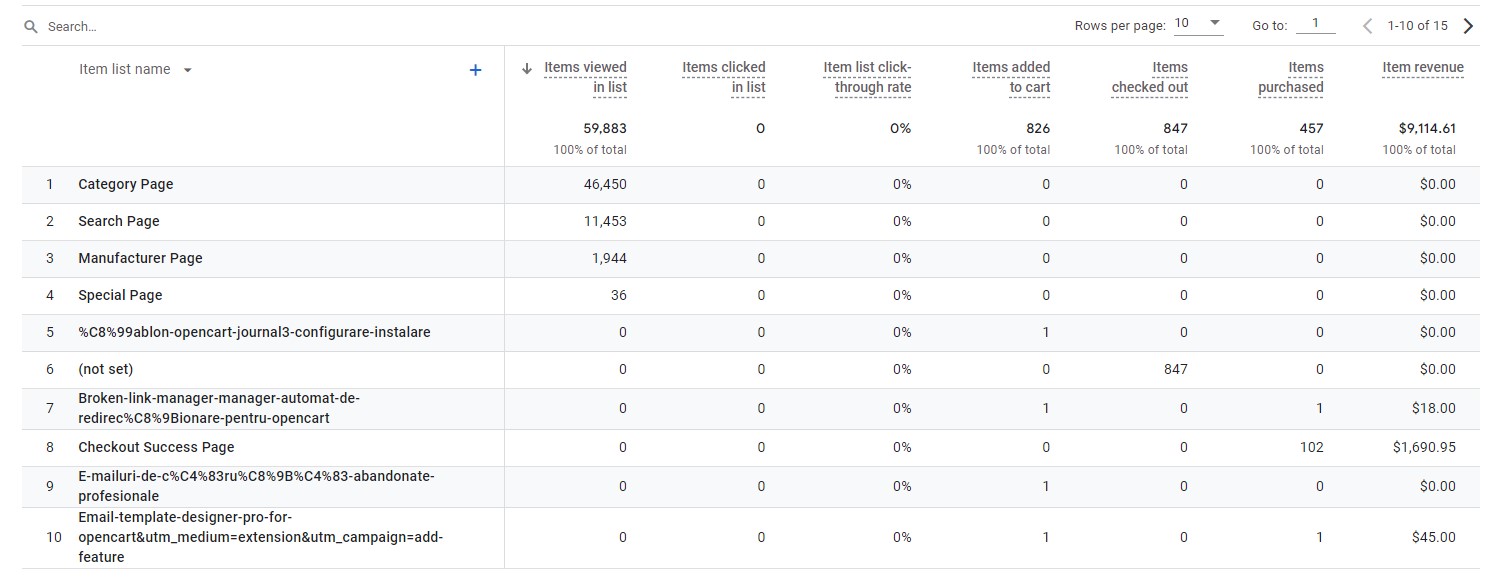Select the Search Page row
Viewport: 1498px width, 587px height.
[750, 222]
